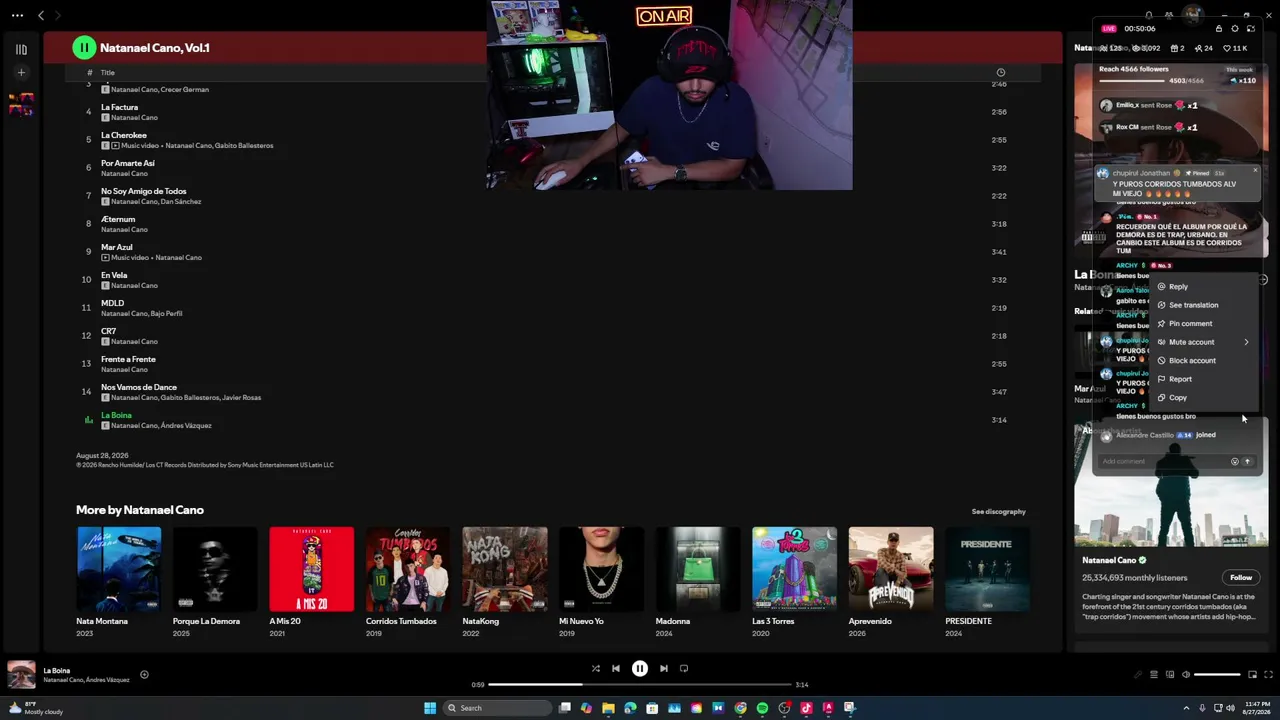The height and width of the screenshot is (720, 1280).
Task: Click the live panel pop-out icon
Action: pos(1251,29)
